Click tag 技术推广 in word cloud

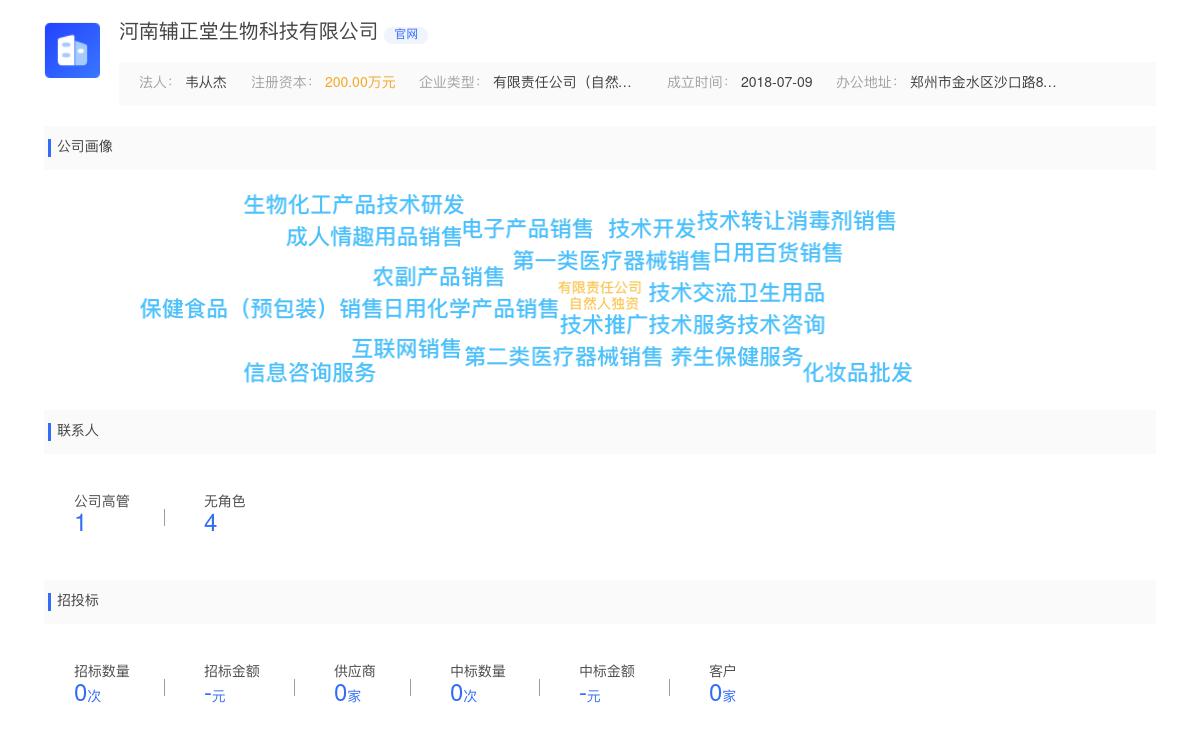pos(604,325)
